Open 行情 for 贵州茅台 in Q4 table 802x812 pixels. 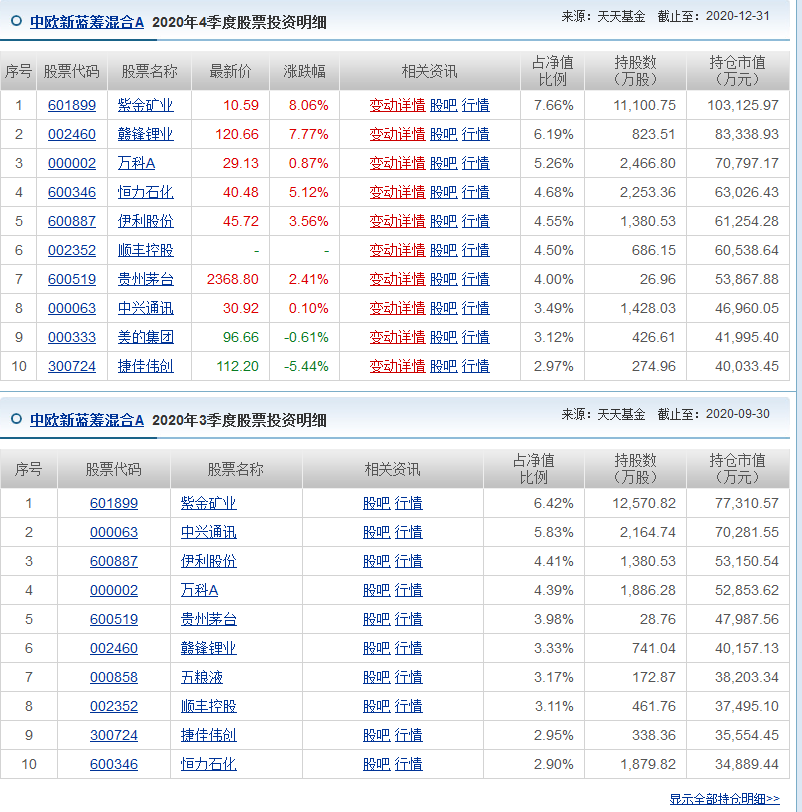475,280
